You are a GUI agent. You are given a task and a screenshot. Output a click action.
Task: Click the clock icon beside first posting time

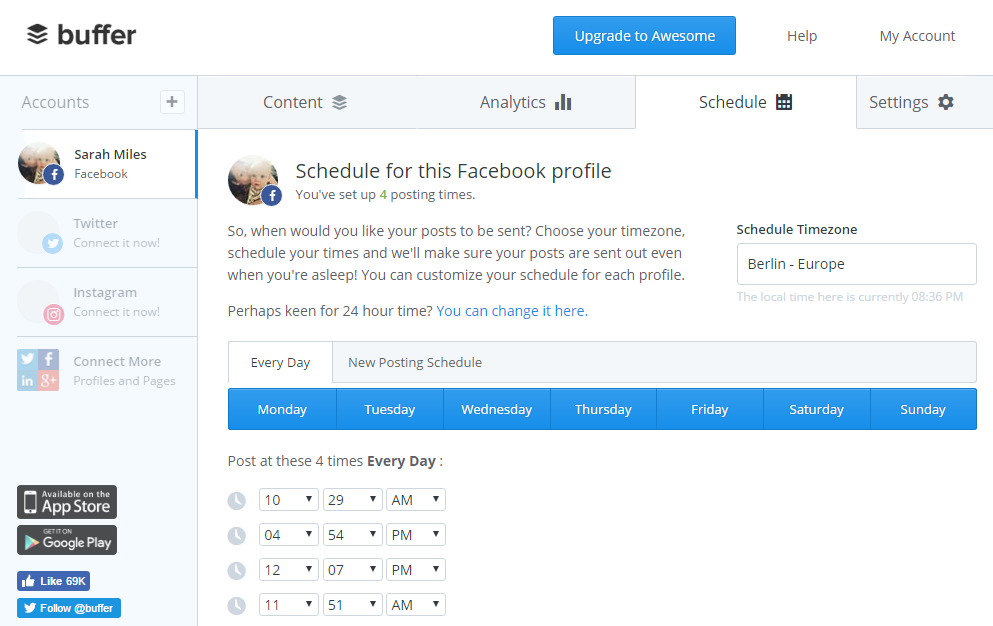pos(237,500)
